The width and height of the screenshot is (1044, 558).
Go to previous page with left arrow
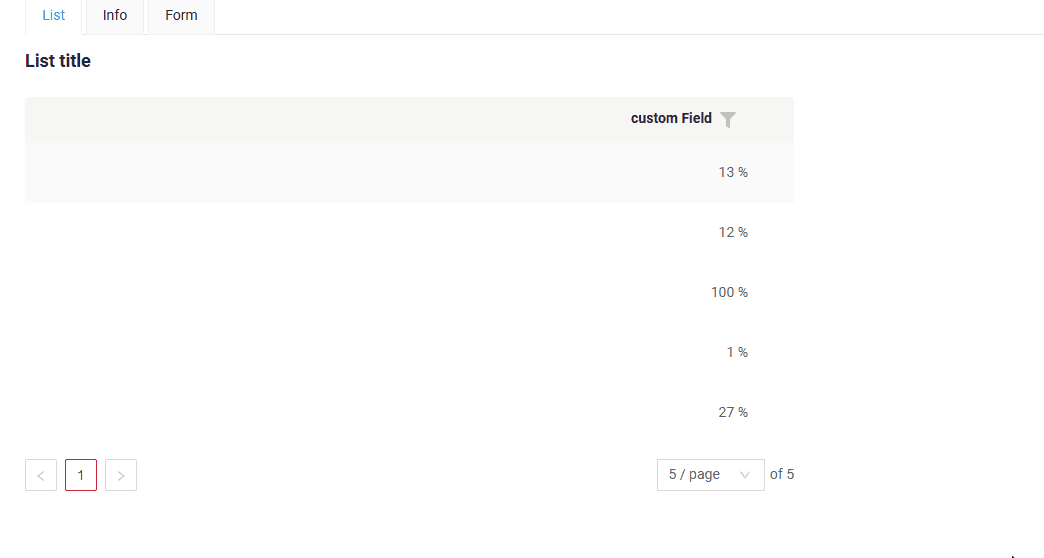(x=41, y=475)
